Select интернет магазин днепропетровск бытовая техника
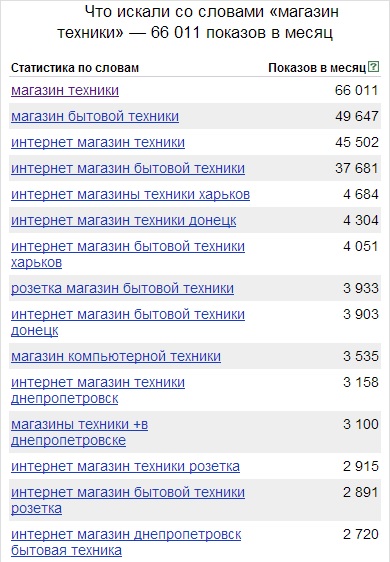390x562 pixels. pos(126,542)
